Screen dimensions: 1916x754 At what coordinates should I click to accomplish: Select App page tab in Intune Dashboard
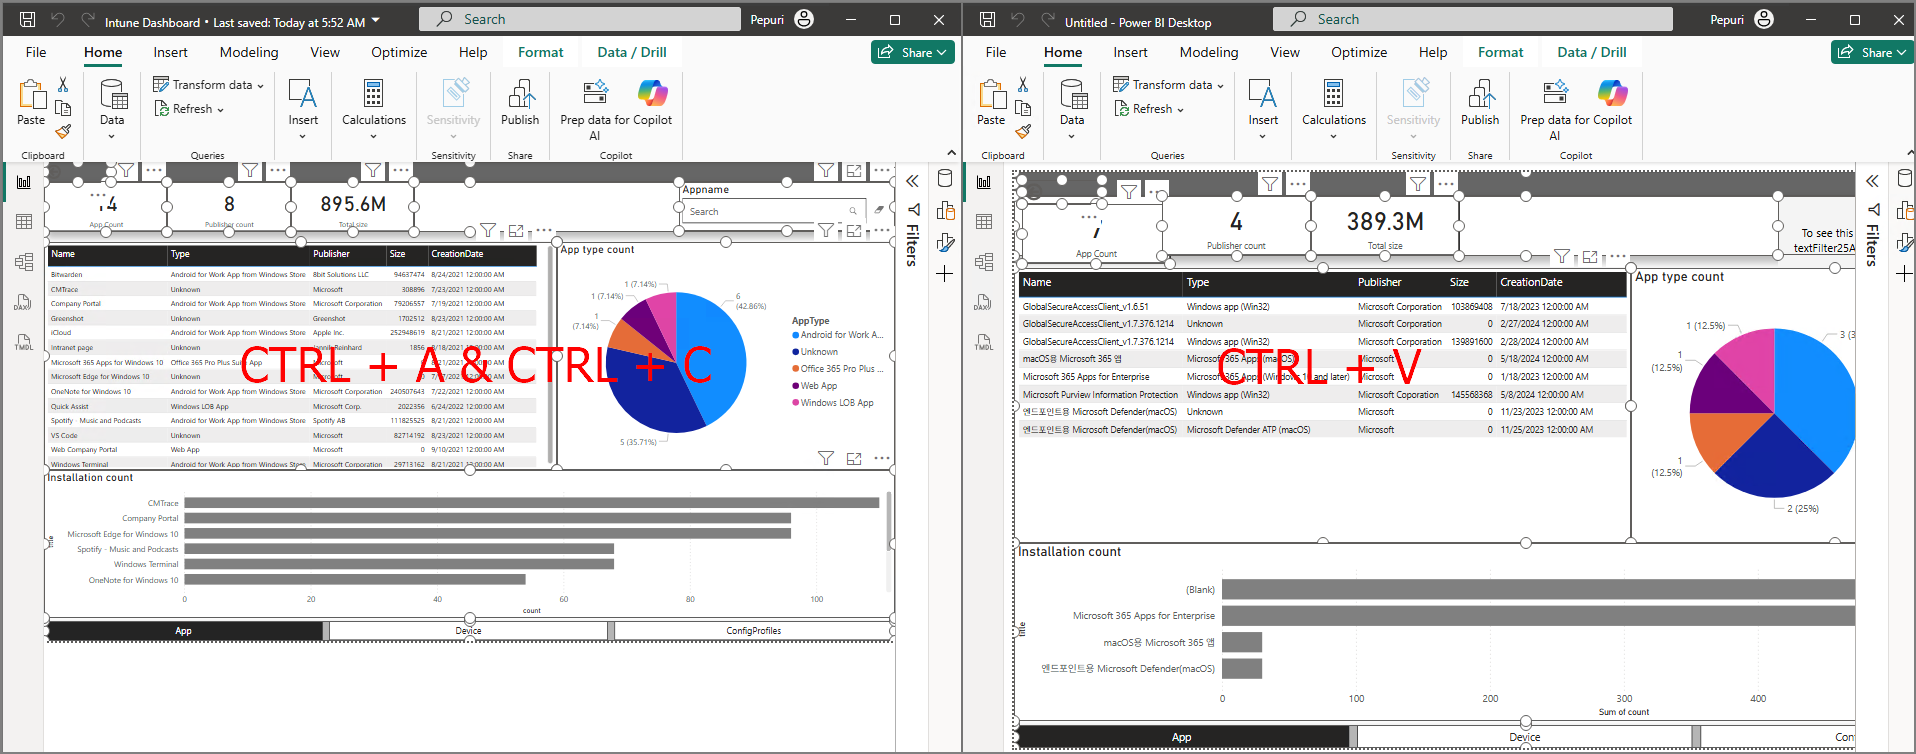(x=184, y=631)
